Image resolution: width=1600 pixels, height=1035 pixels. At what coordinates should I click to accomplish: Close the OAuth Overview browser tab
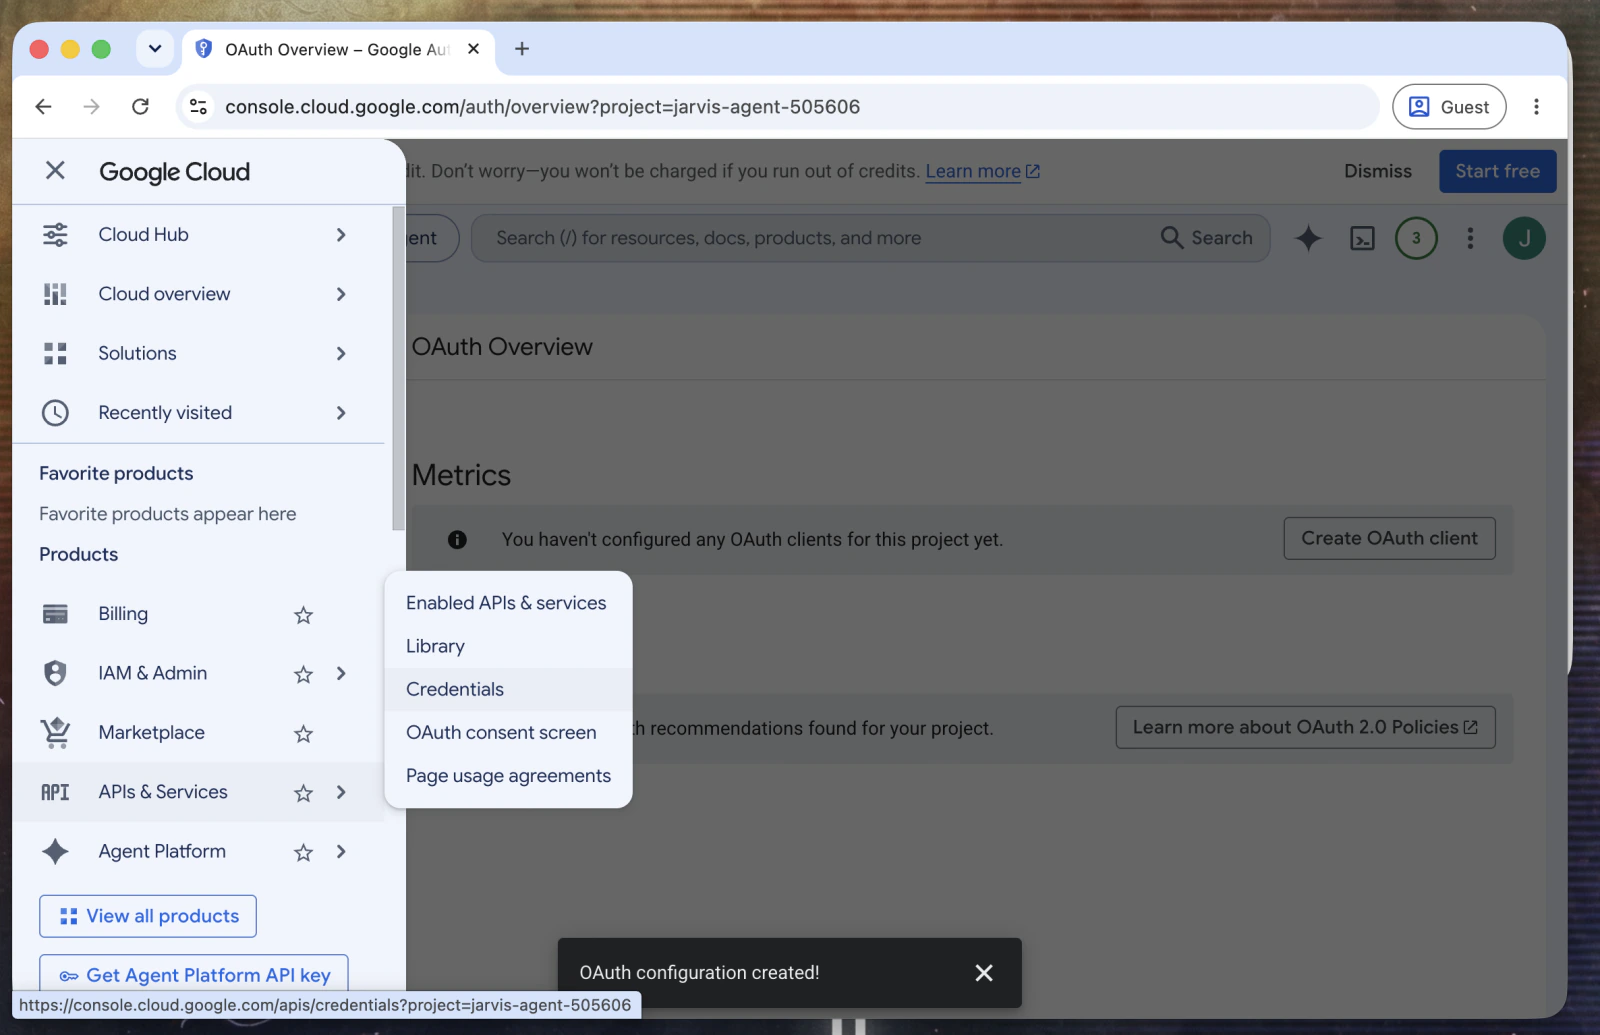coord(474,49)
